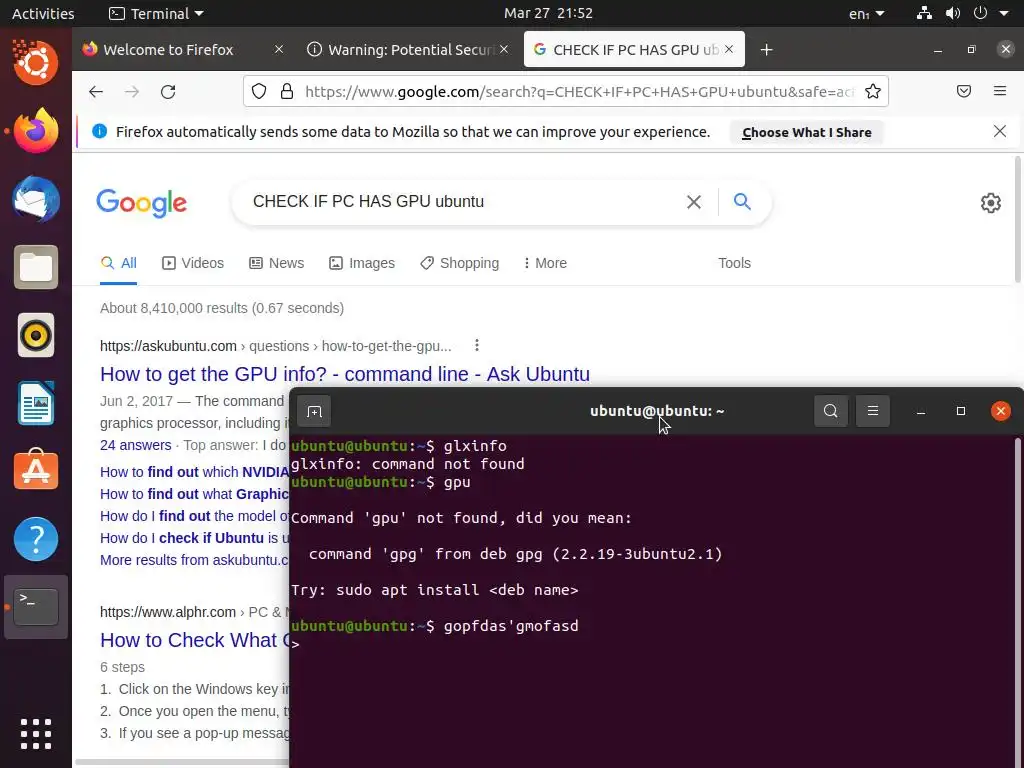
Task: Open Files manager in dock
Action: [35, 267]
